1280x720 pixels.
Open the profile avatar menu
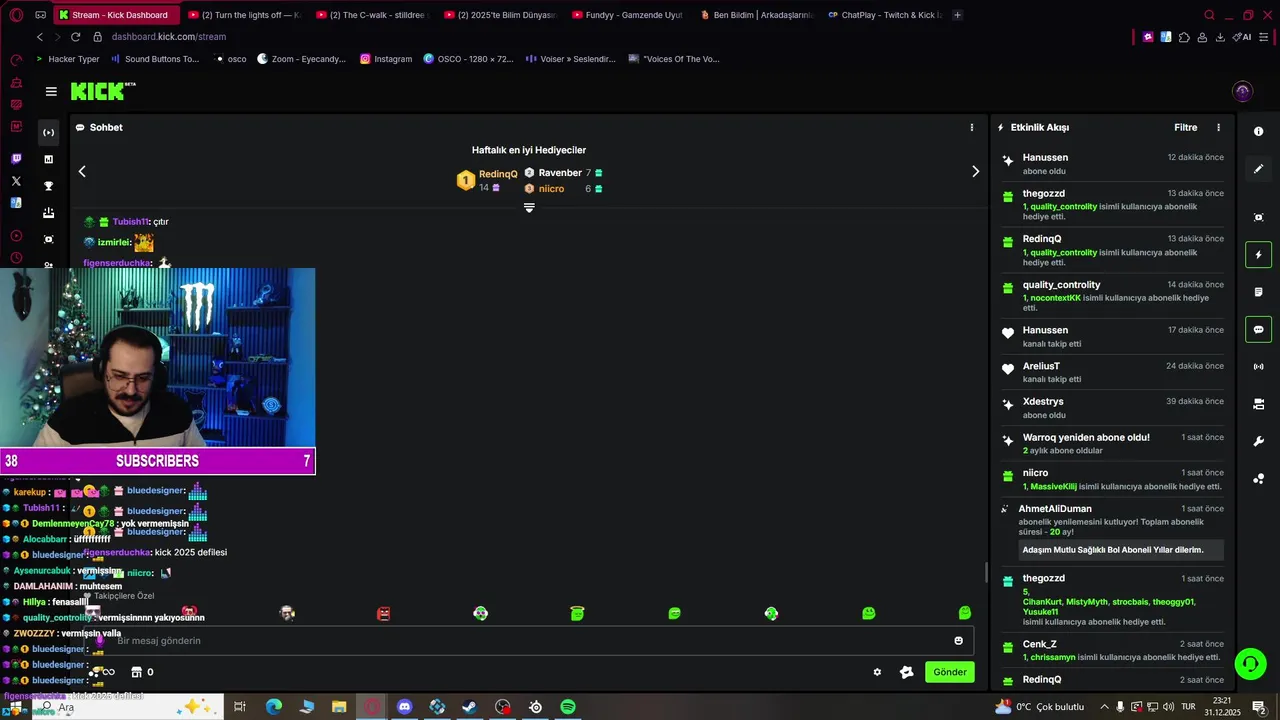[x=1242, y=92]
